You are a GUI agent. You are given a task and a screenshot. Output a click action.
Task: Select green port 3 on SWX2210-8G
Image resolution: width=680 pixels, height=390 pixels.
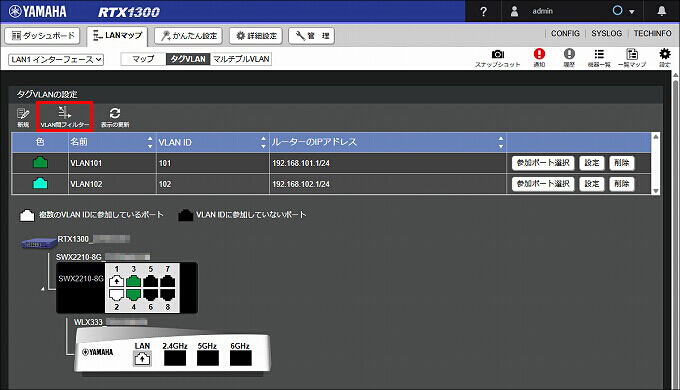(x=133, y=282)
